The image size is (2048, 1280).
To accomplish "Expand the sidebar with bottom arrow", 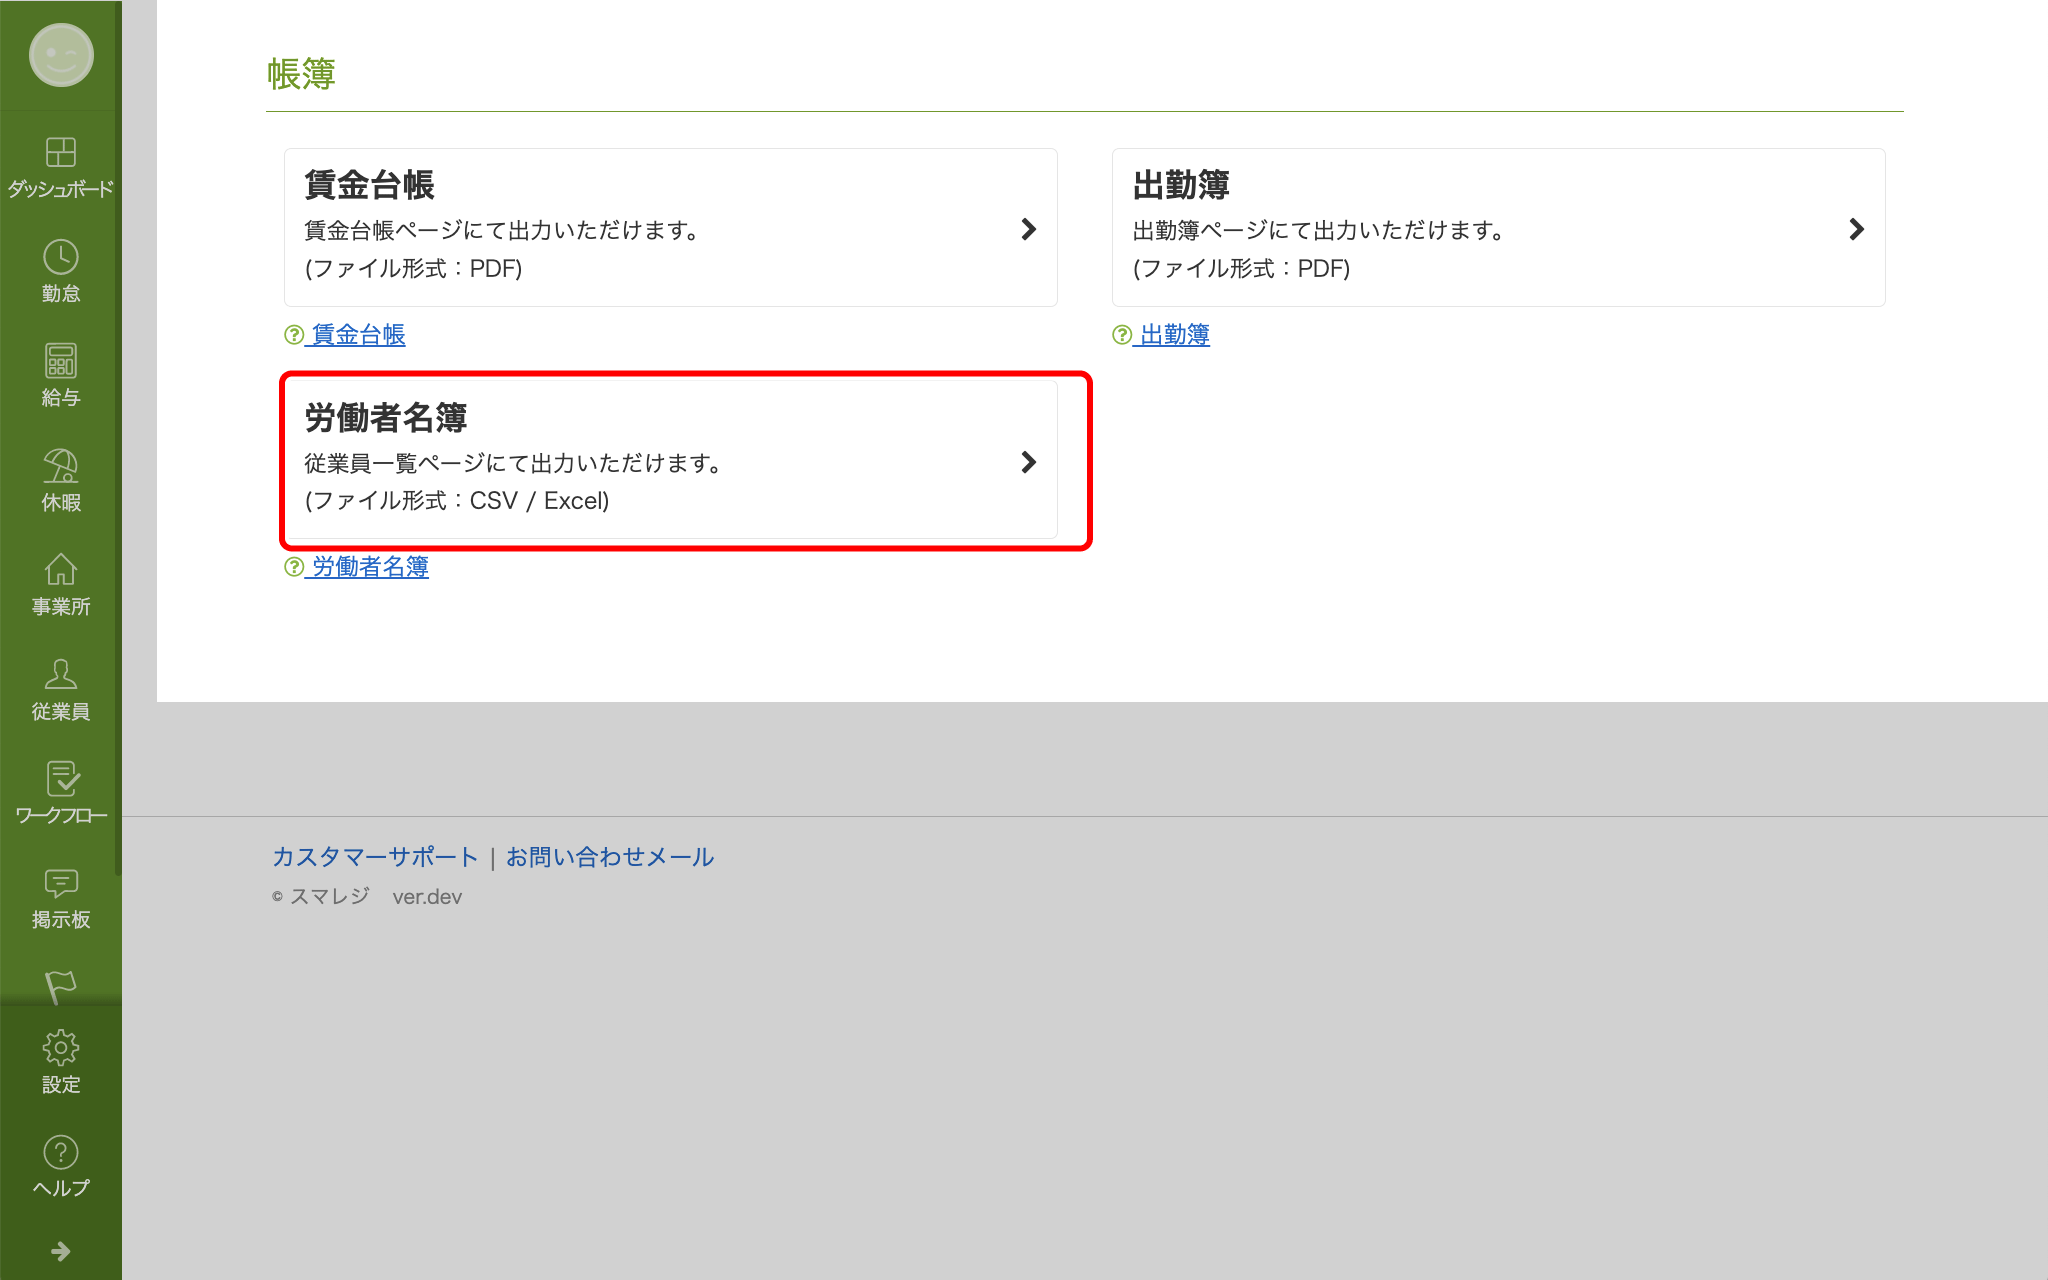I will [60, 1251].
